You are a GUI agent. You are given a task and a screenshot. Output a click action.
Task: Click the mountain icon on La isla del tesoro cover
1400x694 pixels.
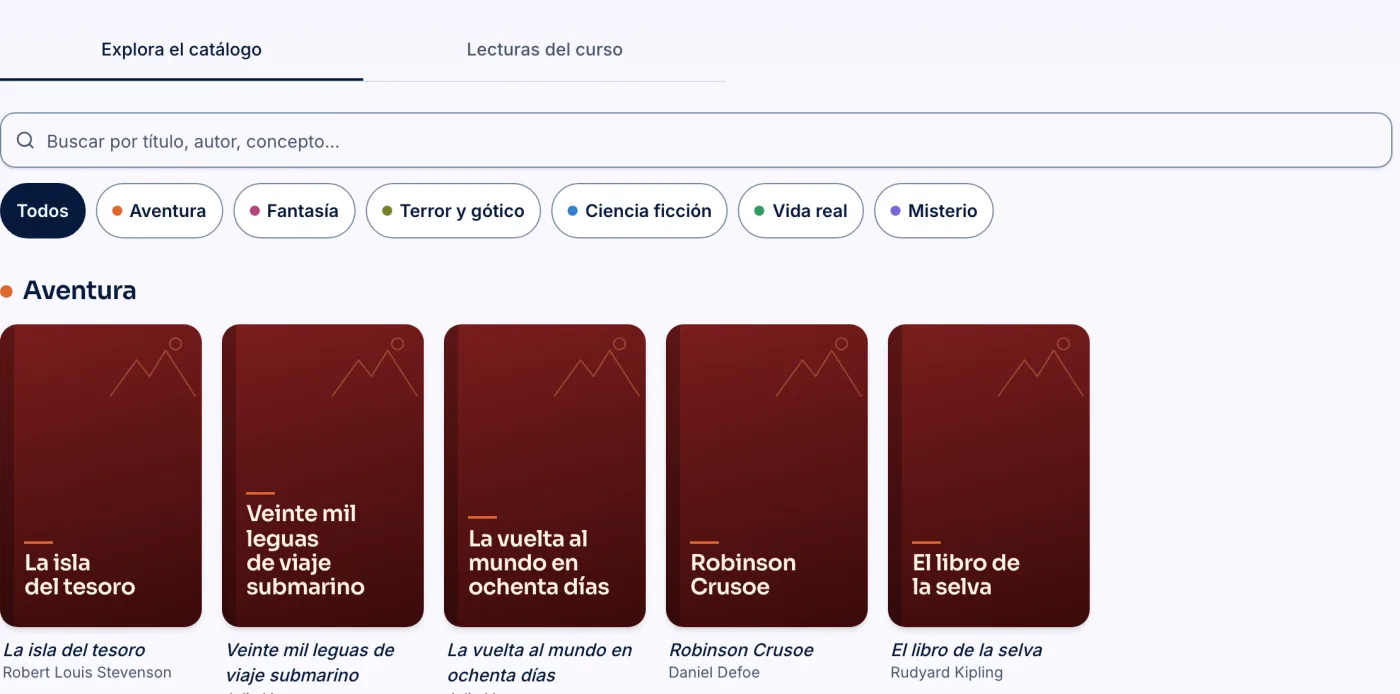tap(153, 367)
